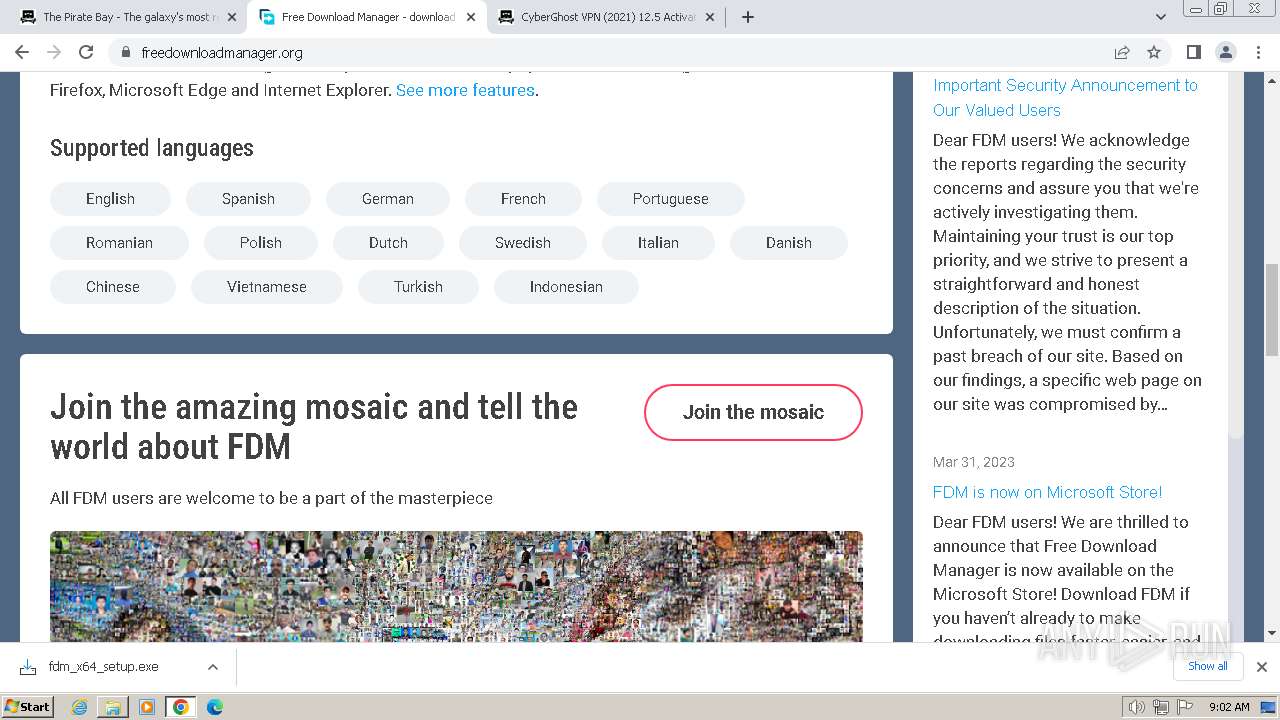
Task: Launch Internet Explorer from taskbar
Action: tap(80, 707)
